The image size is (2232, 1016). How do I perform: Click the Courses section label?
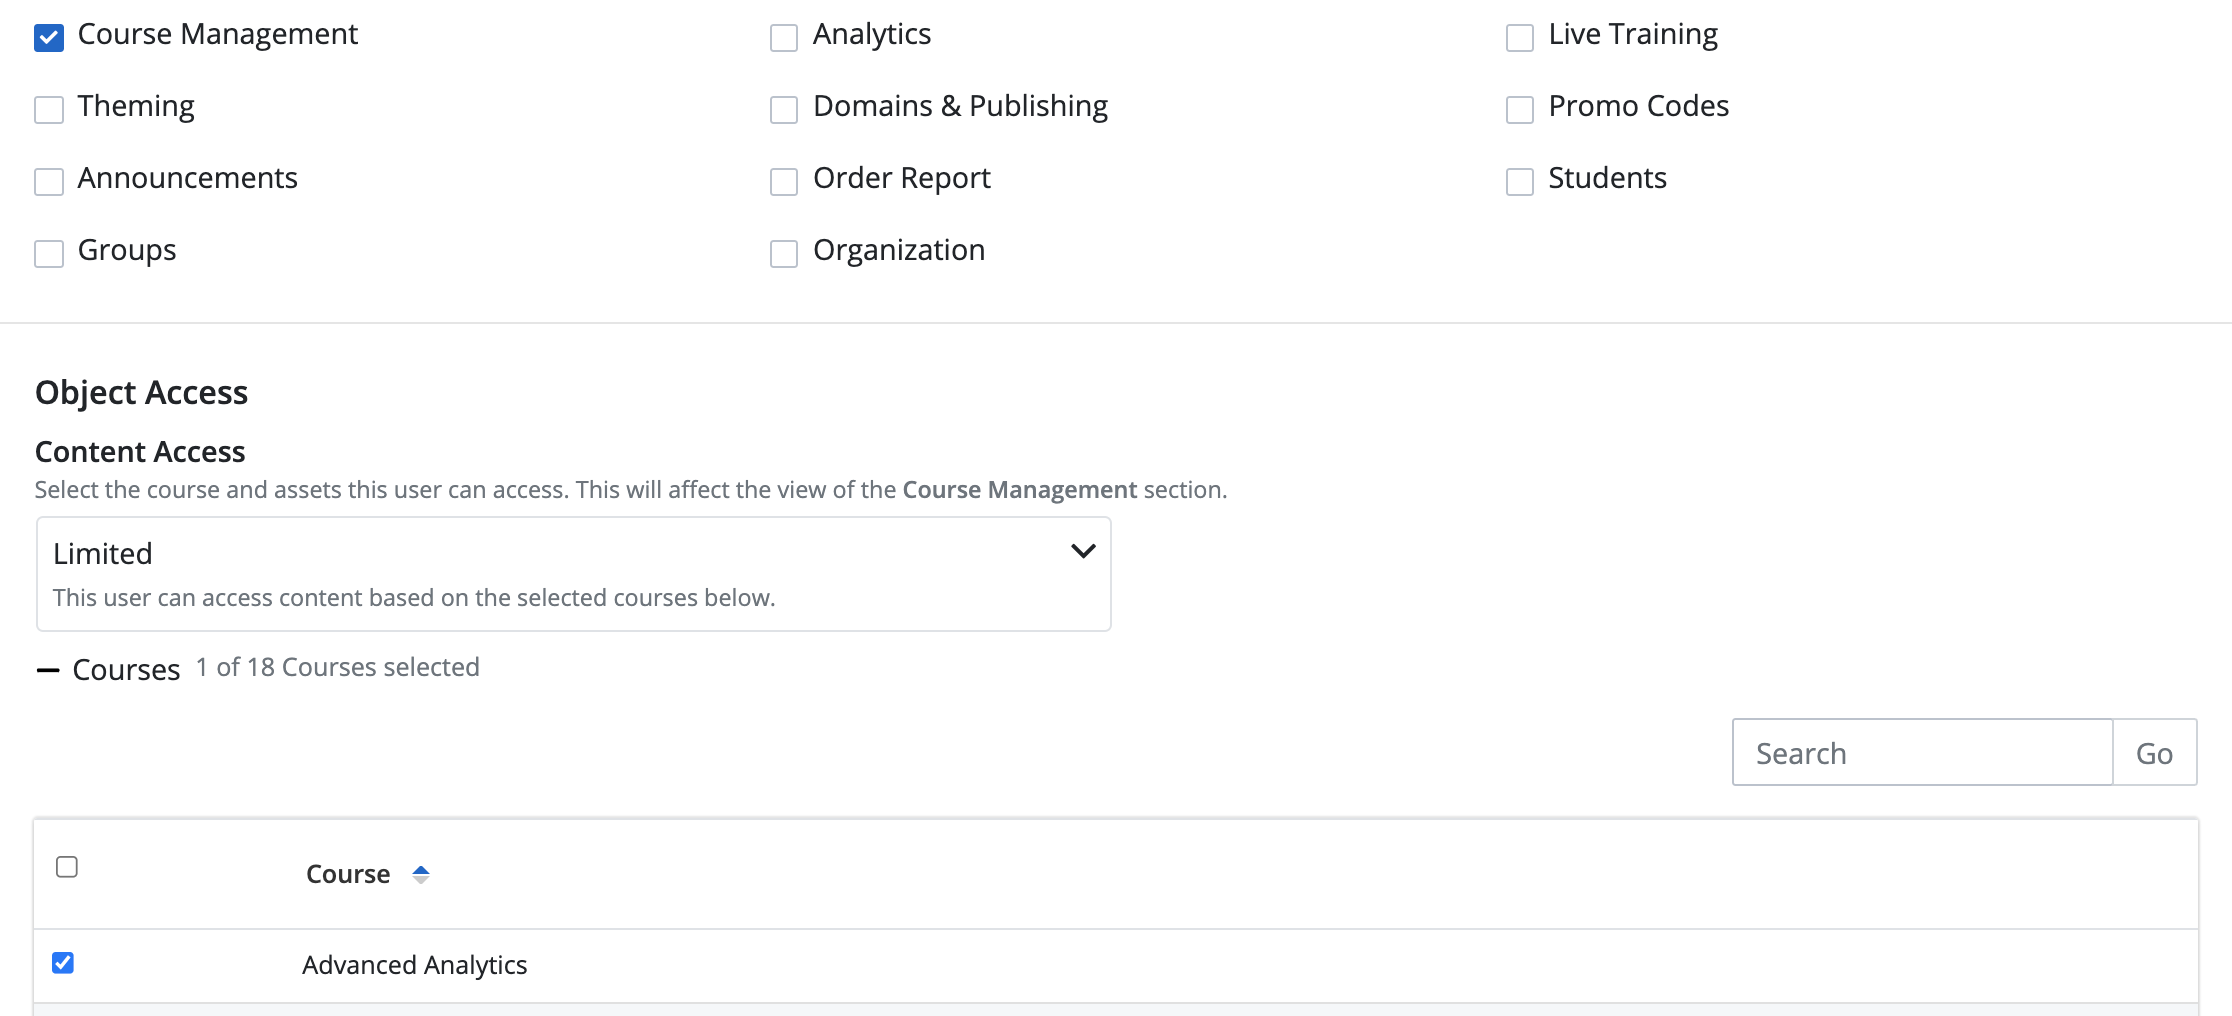126,670
